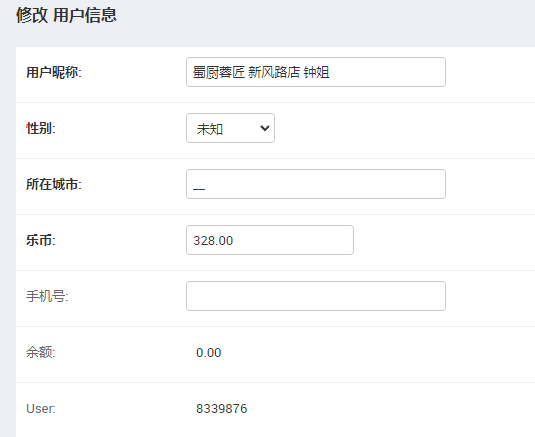Click the empty 手机号 phone field
The width and height of the screenshot is (535, 437).
point(316,296)
